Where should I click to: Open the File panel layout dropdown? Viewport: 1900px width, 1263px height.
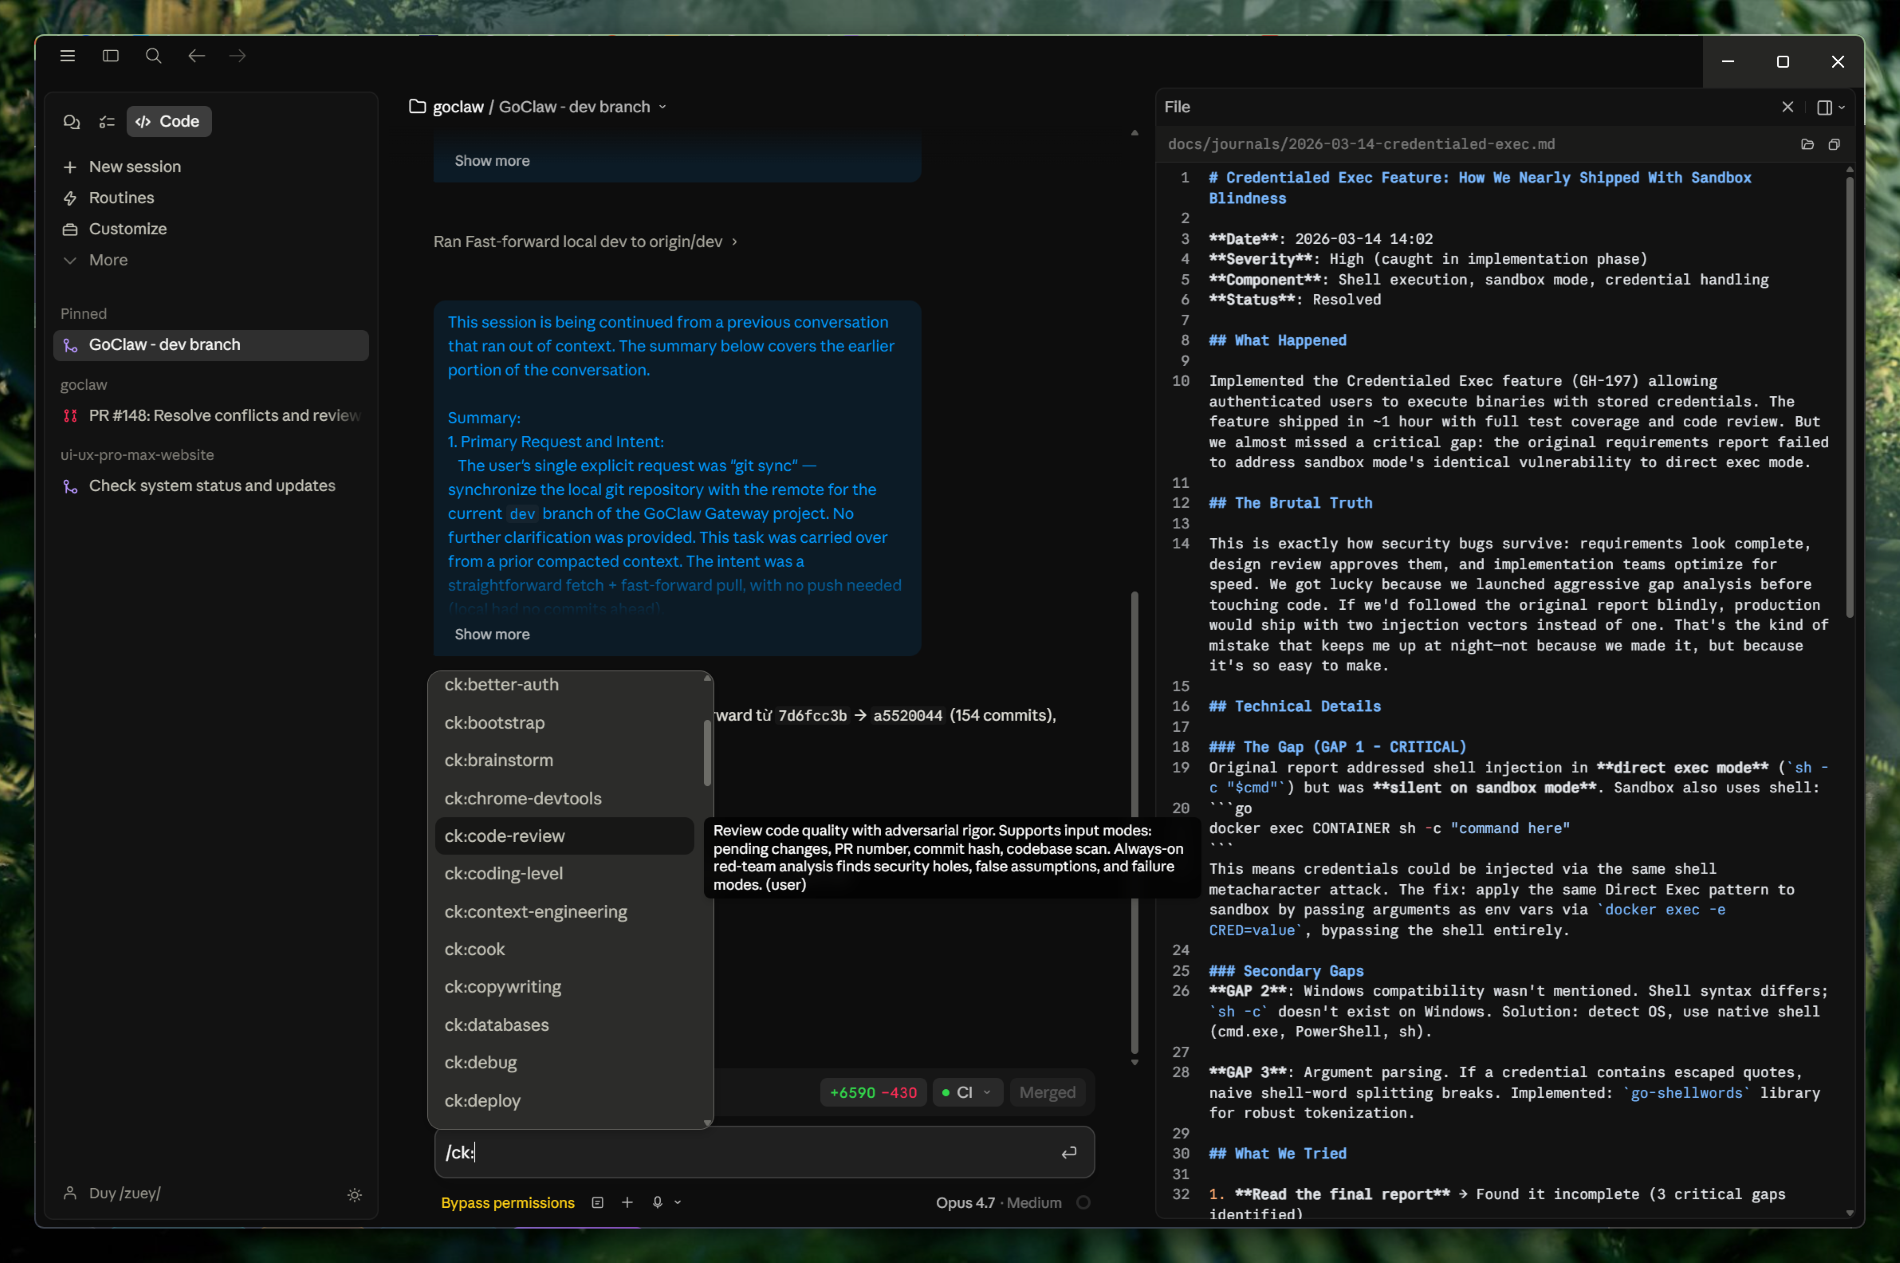point(1830,107)
